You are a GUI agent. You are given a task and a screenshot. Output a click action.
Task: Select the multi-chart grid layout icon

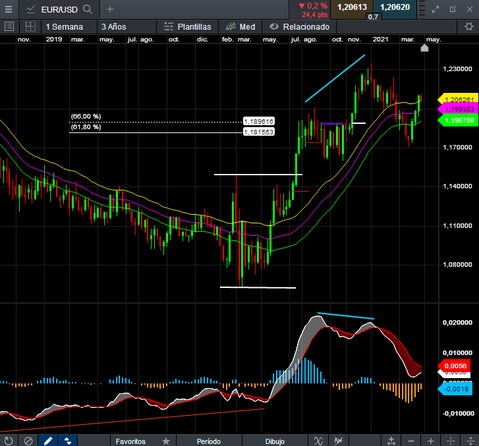point(30,26)
